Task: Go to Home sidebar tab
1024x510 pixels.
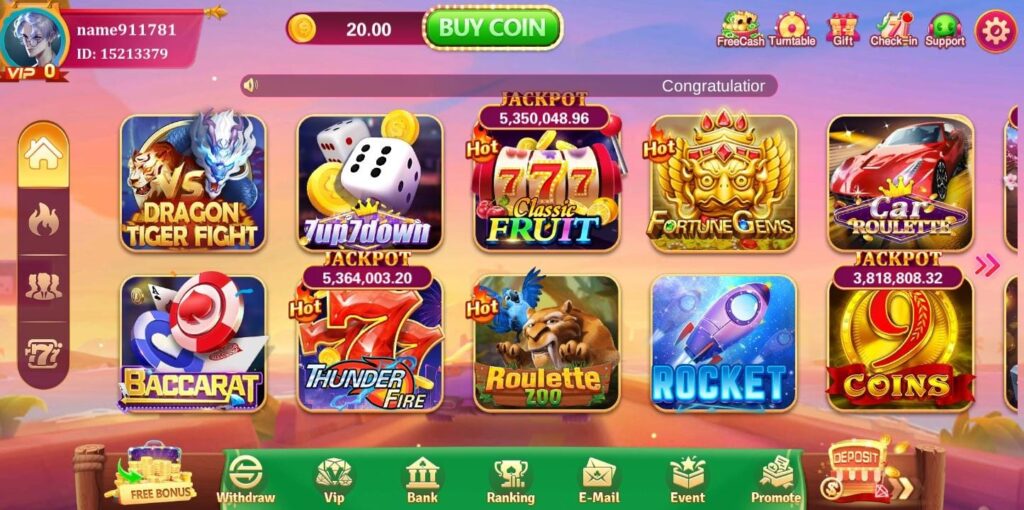Action: [x=43, y=154]
